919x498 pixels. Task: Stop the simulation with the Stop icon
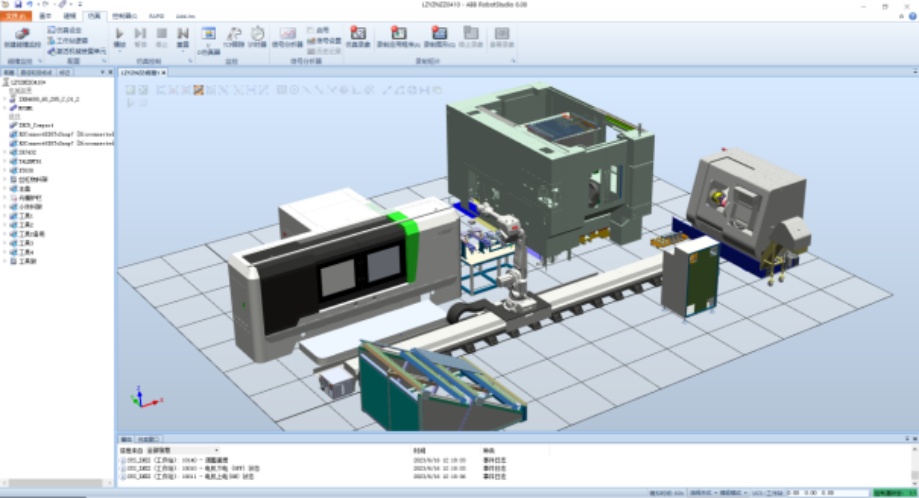[161, 36]
